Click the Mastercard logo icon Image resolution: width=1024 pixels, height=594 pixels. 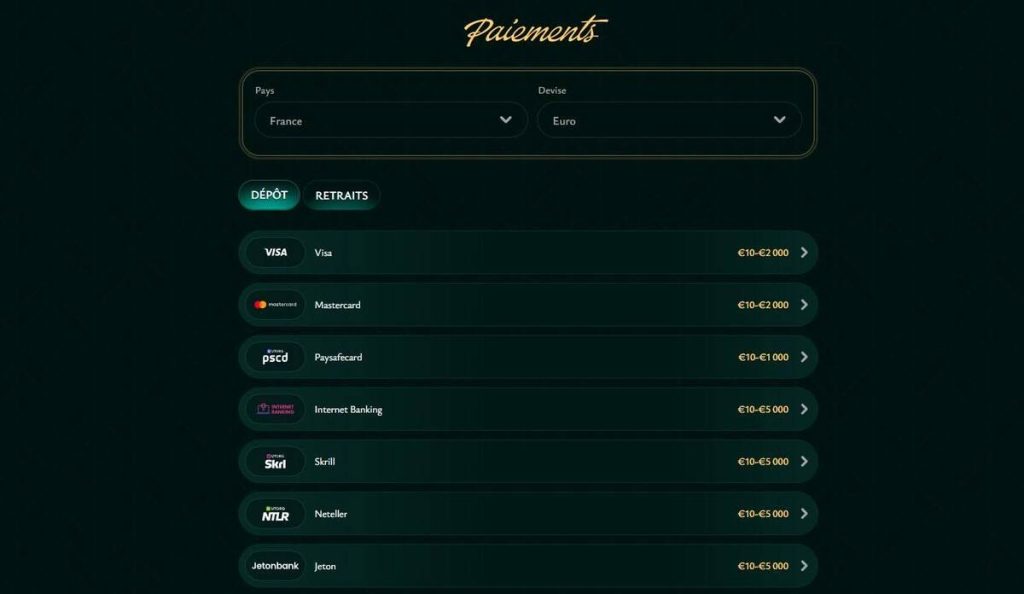[x=275, y=305]
